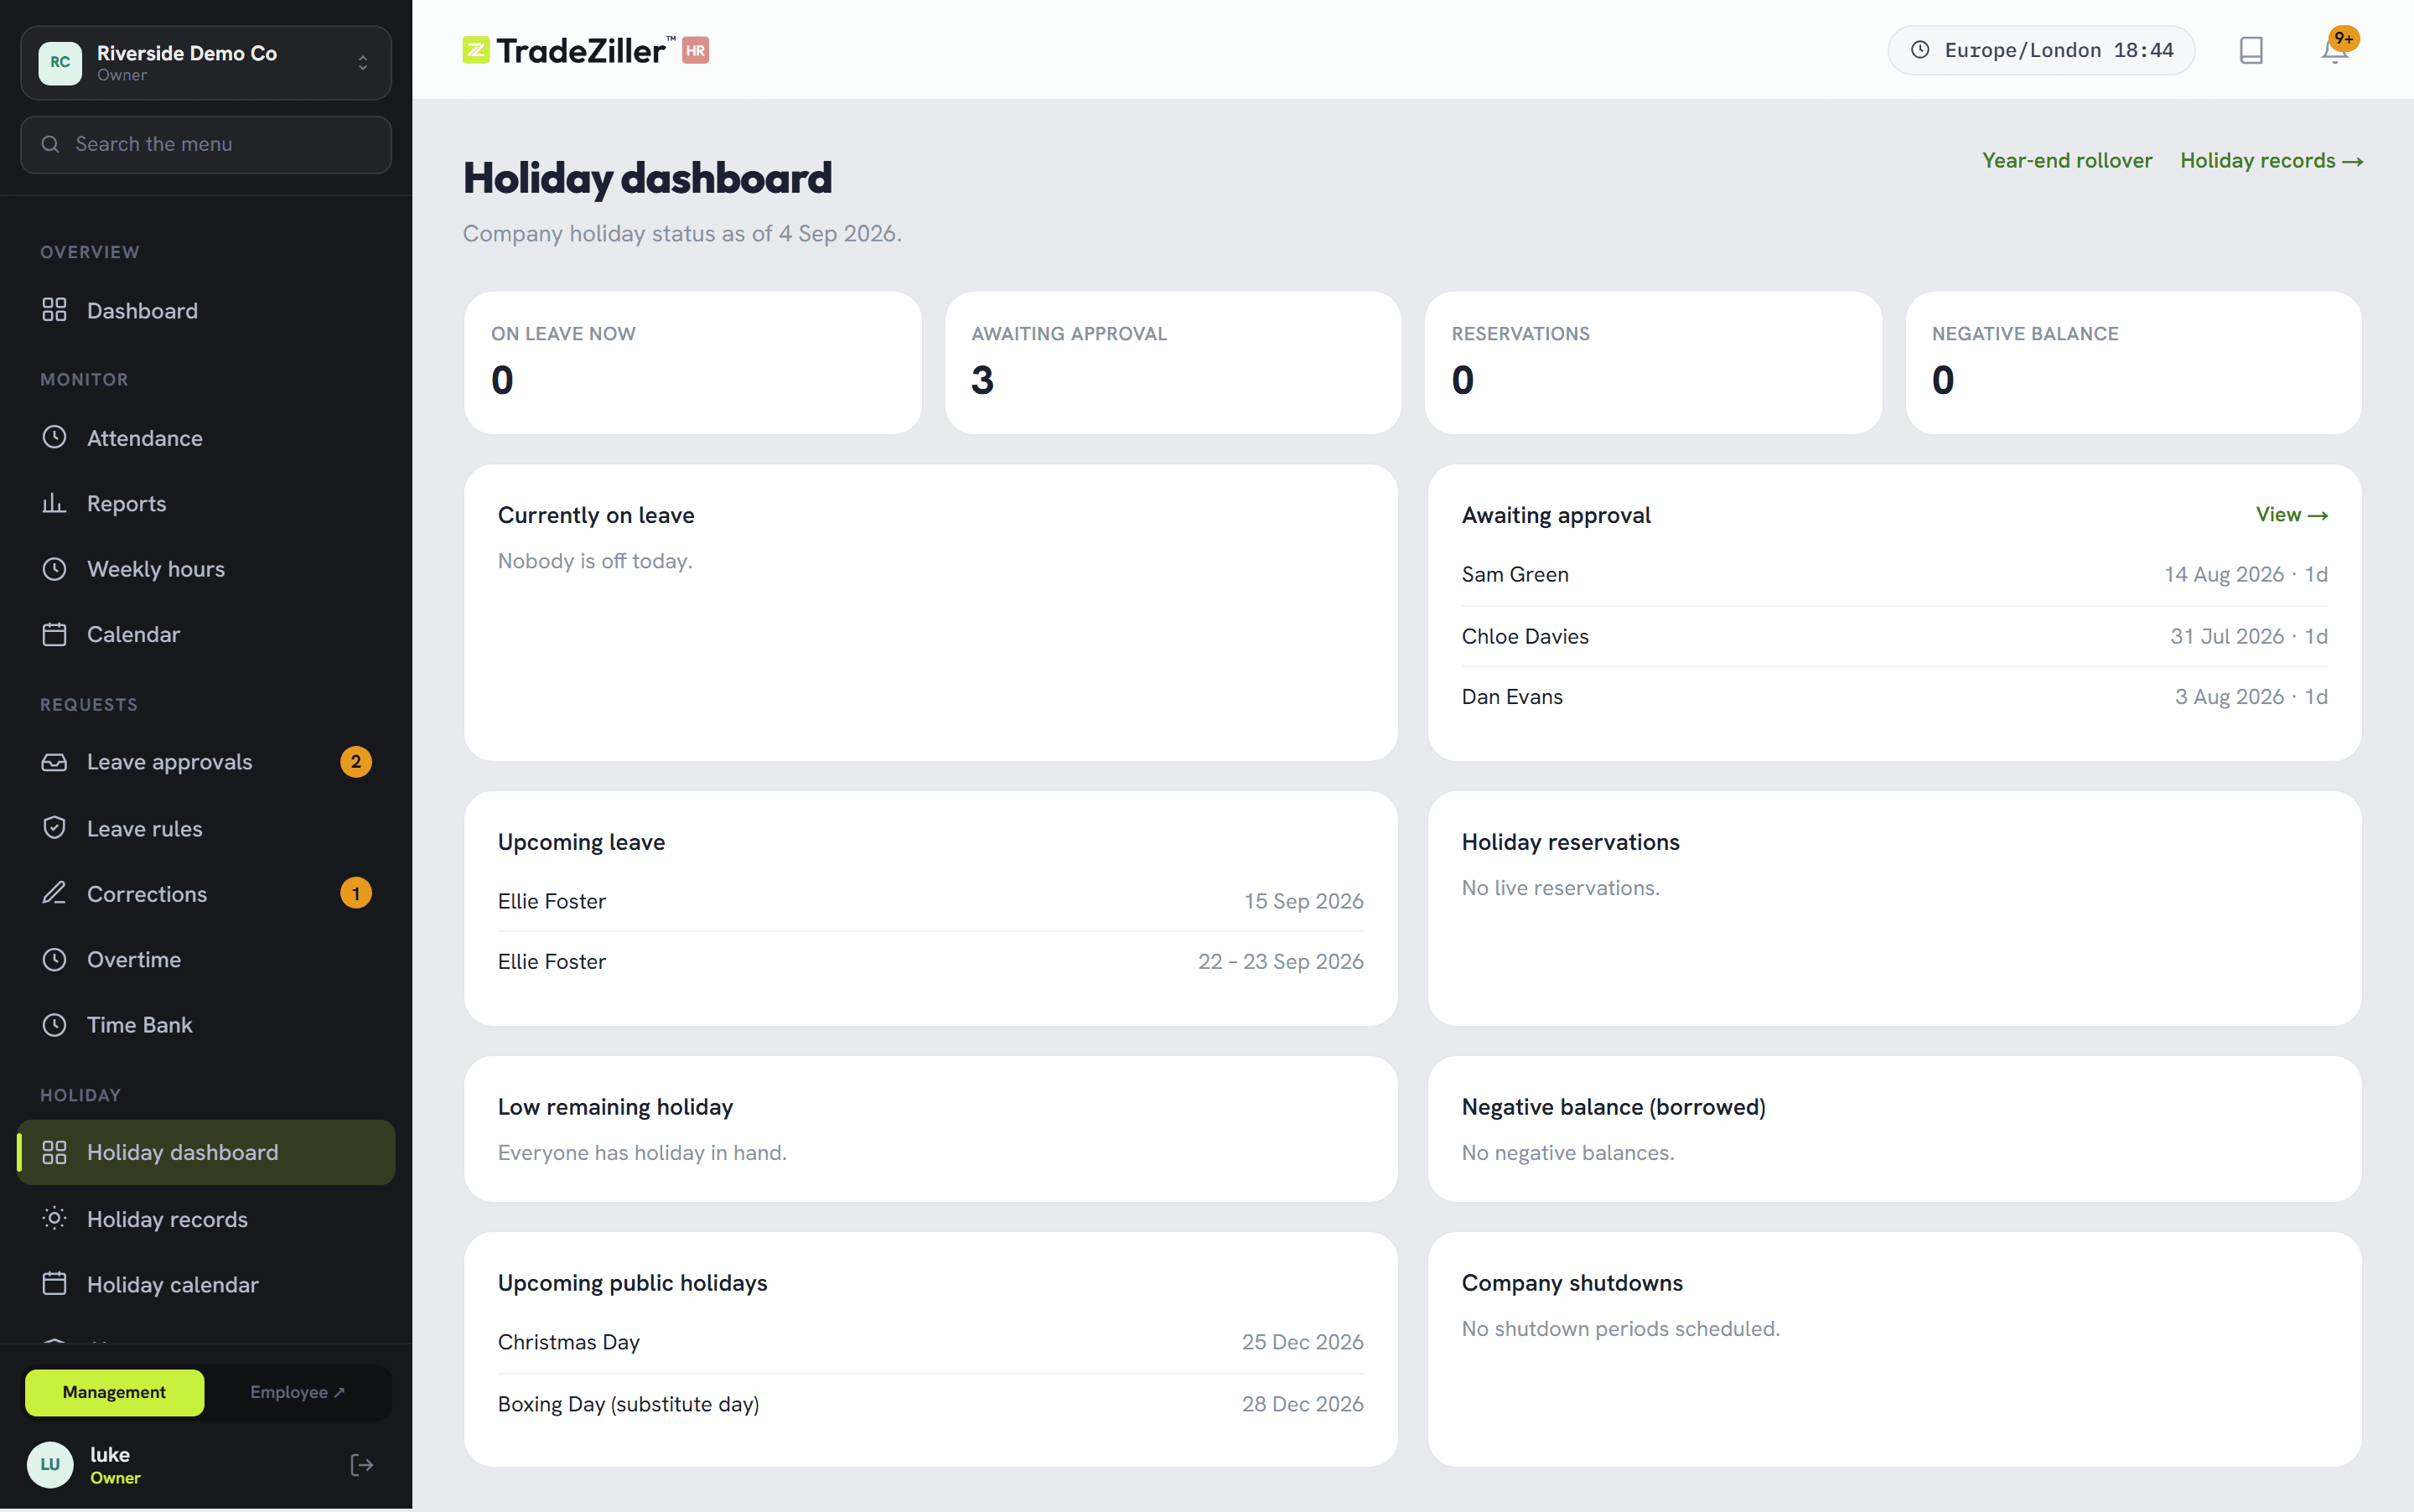Switch to Management view toggle

[x=114, y=1392]
